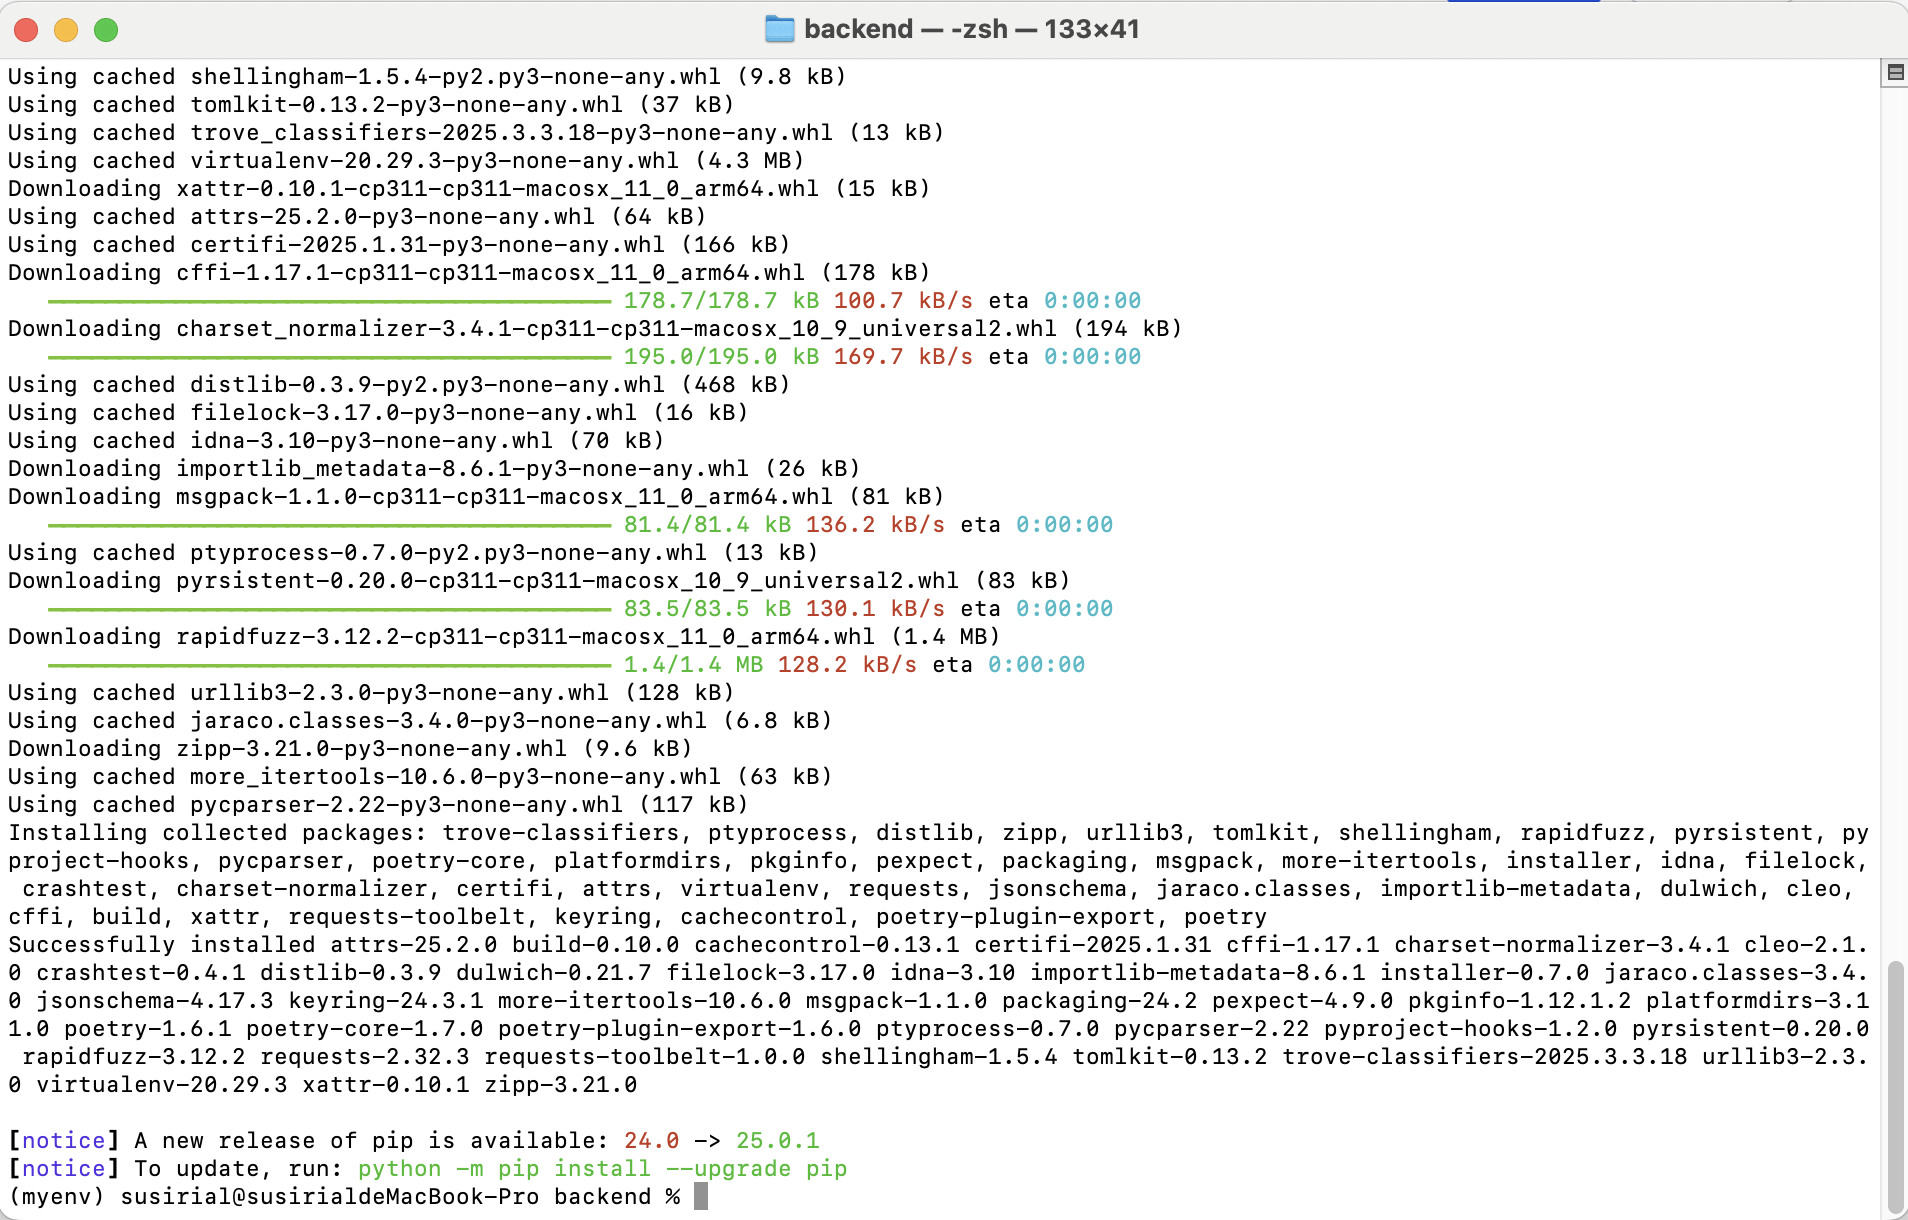Click the importlib_metadata-8.6.1 wheel filename
Image resolution: width=1908 pixels, height=1220 pixels.
[x=462, y=469]
